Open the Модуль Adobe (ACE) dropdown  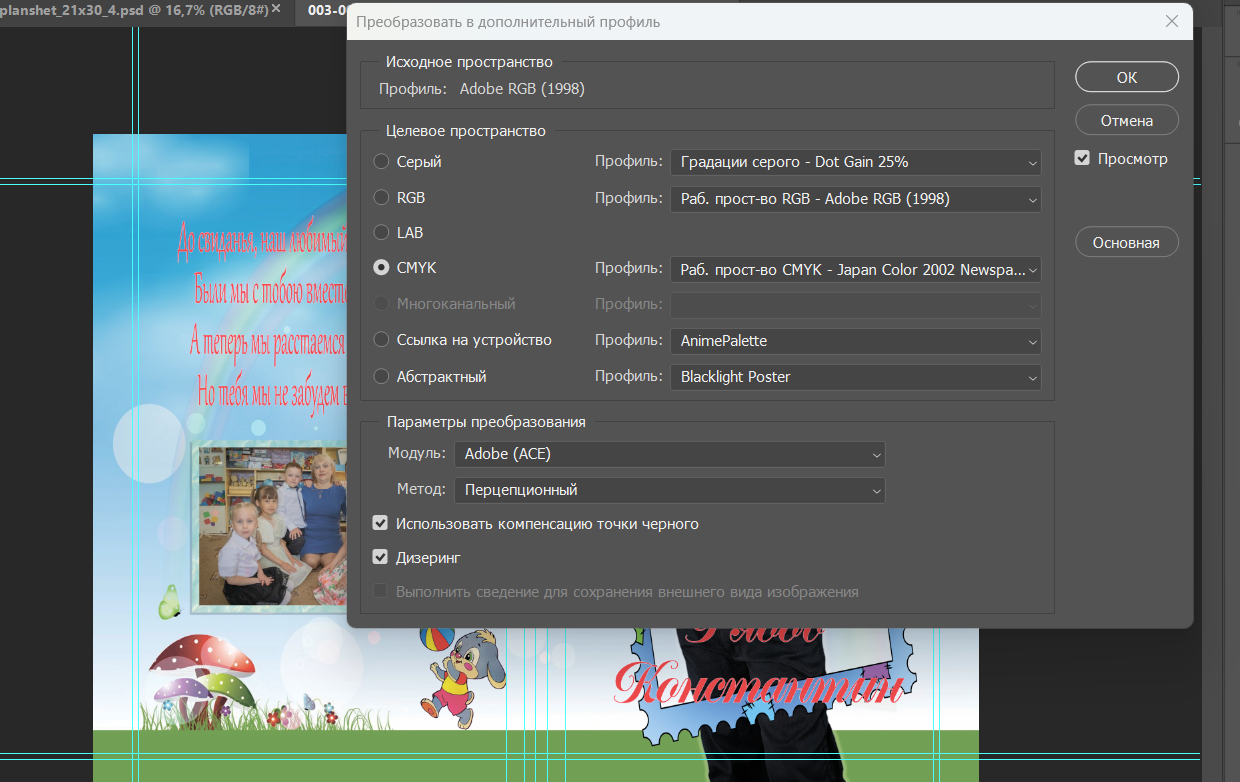tap(670, 454)
